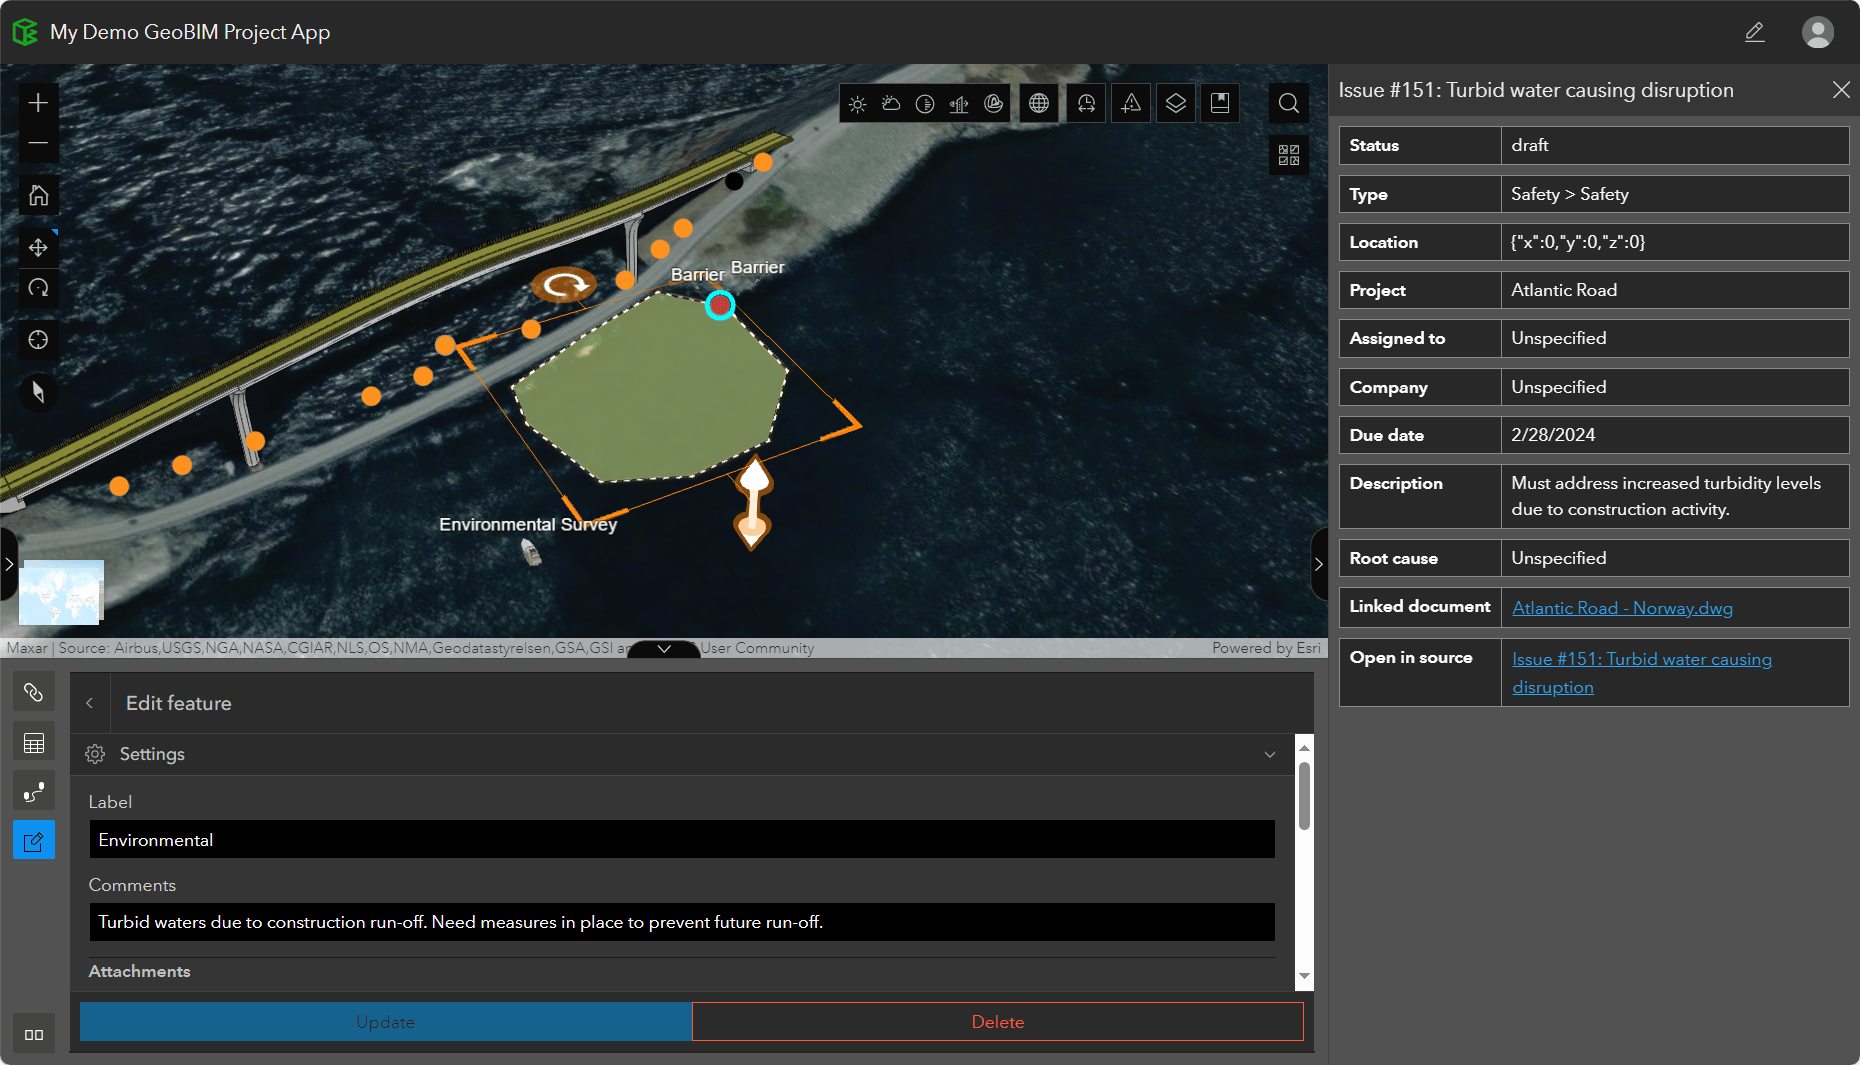Screen dimensions: 1860x1065
Task: Open the Layers panel icon
Action: [1175, 102]
